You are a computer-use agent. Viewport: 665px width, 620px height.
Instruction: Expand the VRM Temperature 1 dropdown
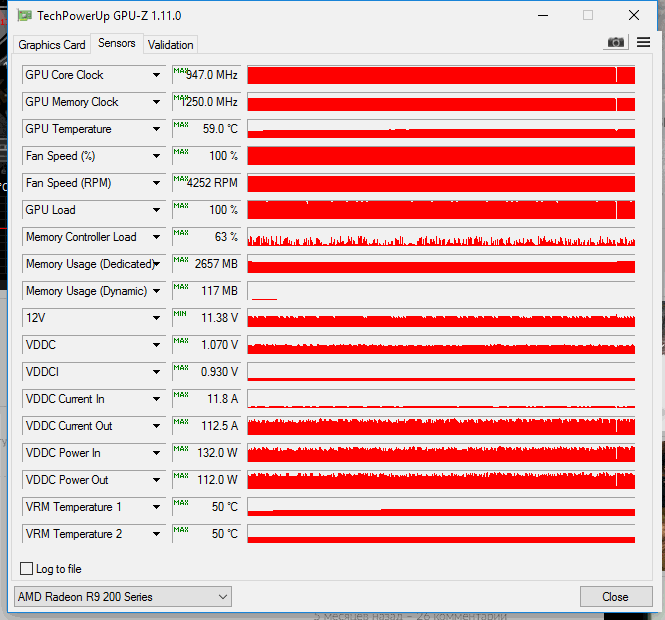pyautogui.click(x=156, y=507)
